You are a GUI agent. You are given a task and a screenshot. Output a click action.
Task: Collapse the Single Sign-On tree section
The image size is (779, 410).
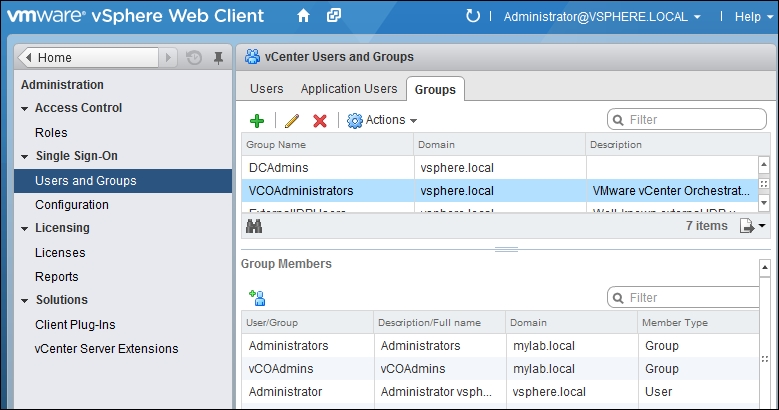(24, 157)
